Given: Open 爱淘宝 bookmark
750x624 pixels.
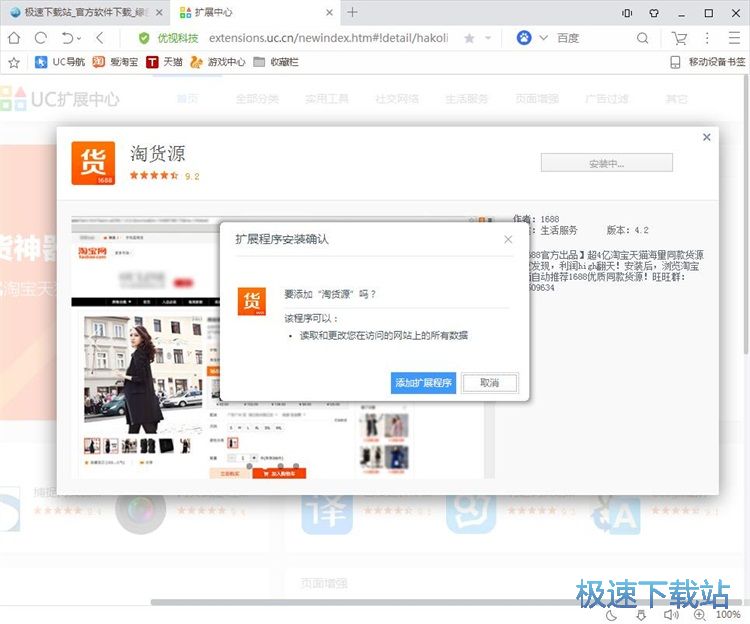Looking at the screenshot, I should 115,62.
